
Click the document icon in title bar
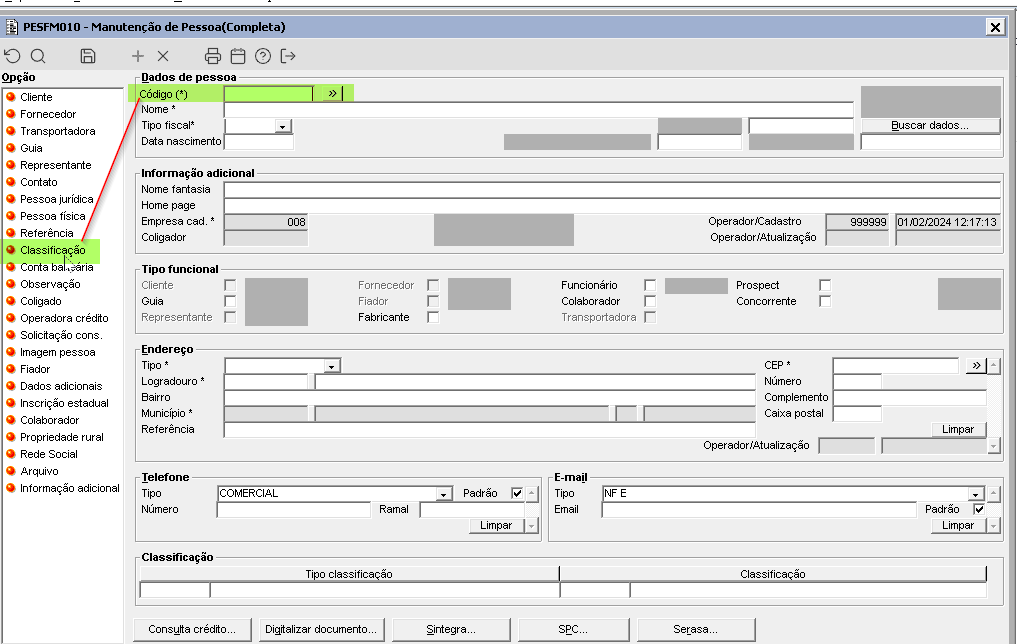(12, 27)
